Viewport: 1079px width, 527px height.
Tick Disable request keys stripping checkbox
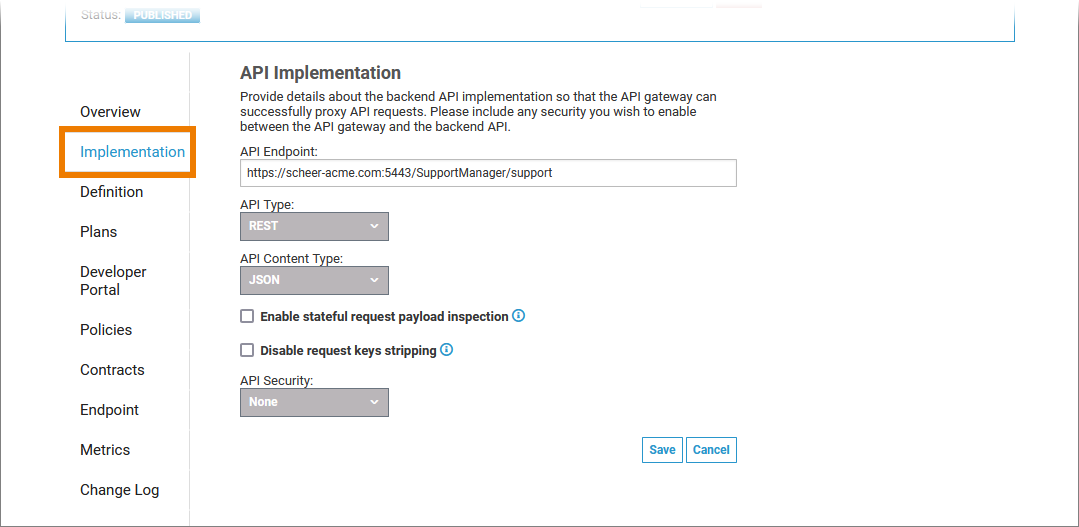(247, 351)
